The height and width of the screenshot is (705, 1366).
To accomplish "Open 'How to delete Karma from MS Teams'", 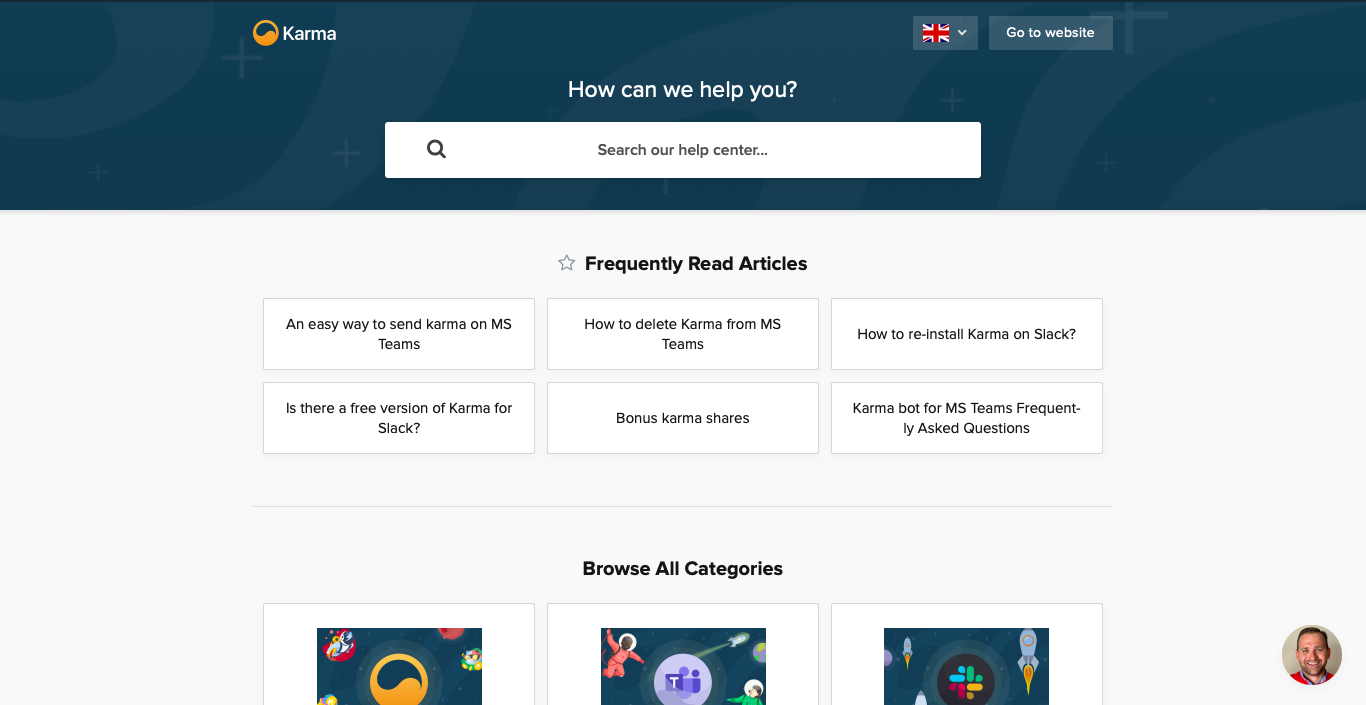I will coord(683,334).
